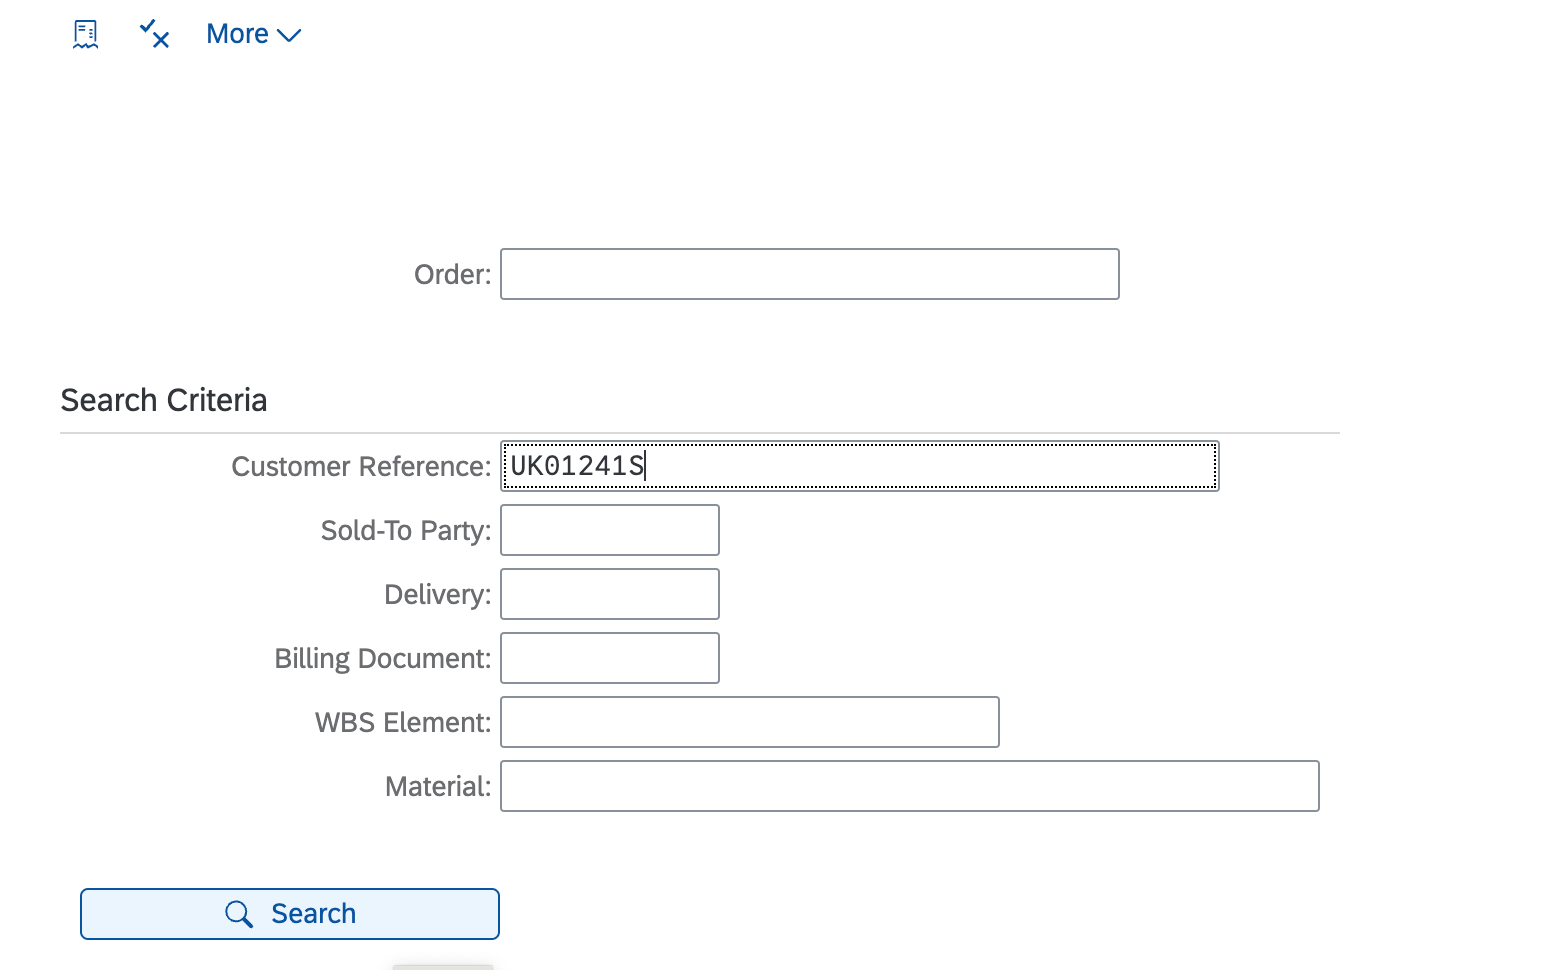The image size is (1562, 970).
Task: Click the "Material:" label text
Action: (x=437, y=787)
